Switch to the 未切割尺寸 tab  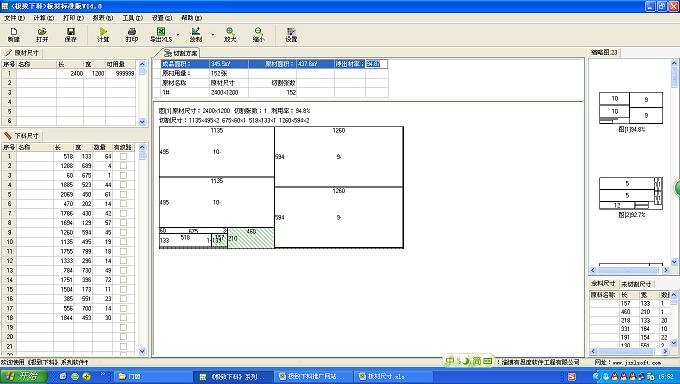pos(636,284)
